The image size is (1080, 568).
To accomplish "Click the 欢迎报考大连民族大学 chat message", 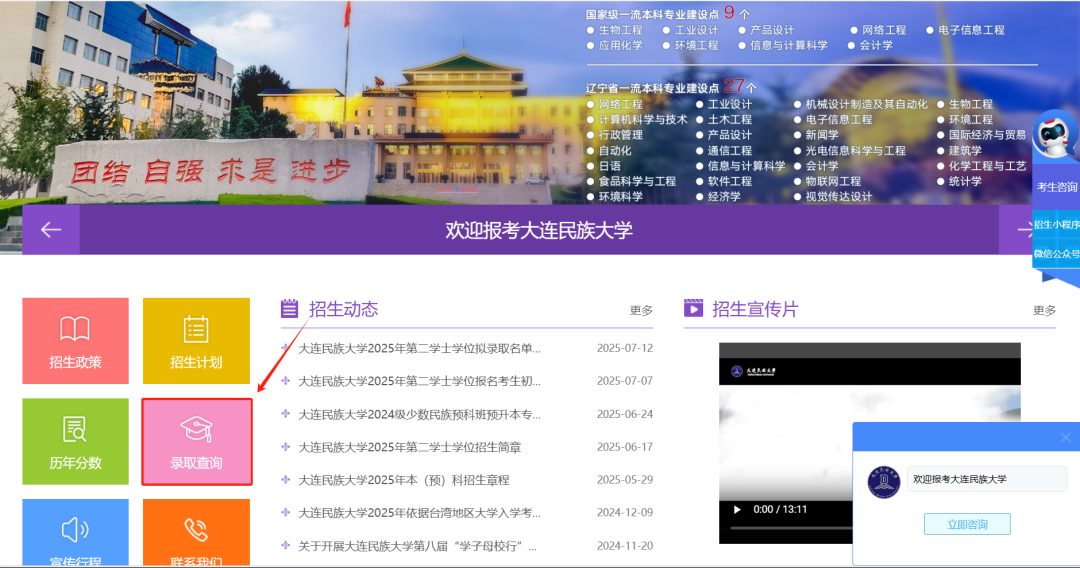I will [959, 479].
